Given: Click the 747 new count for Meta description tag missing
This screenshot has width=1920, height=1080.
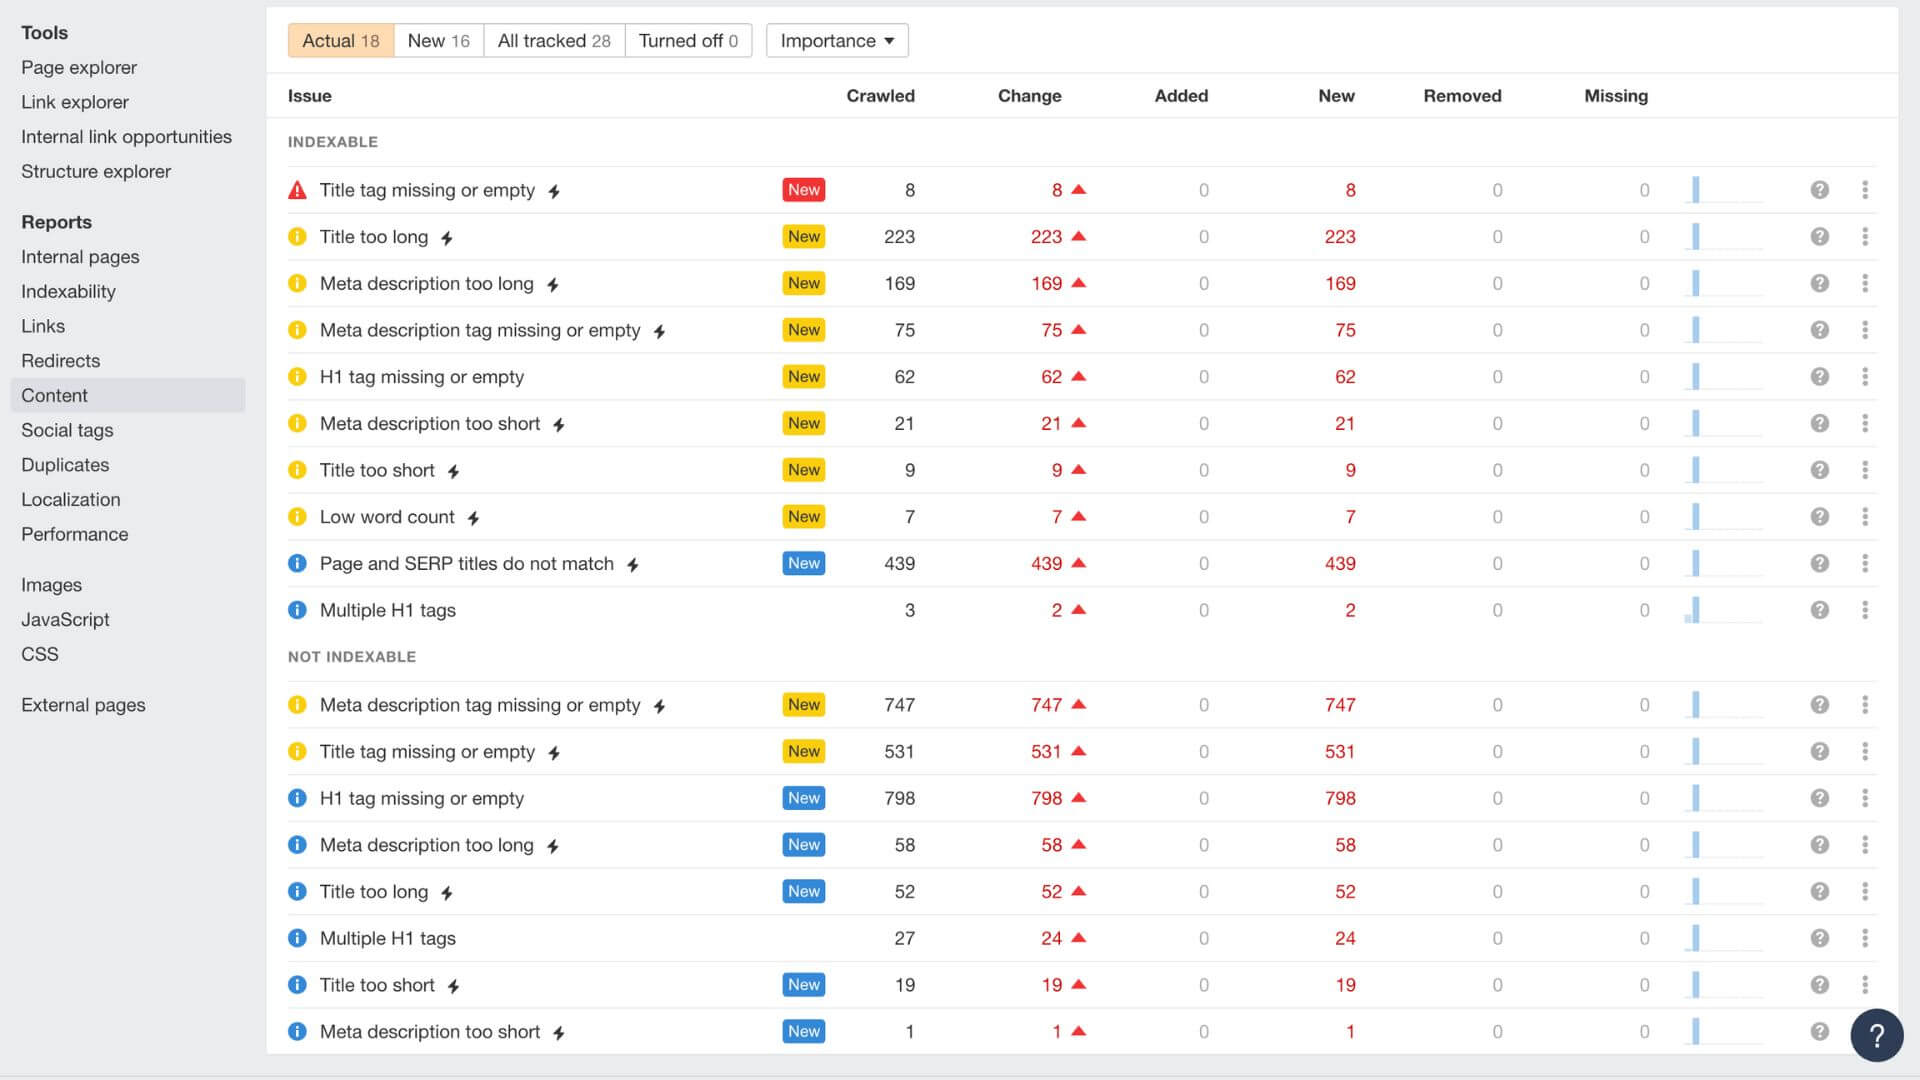Looking at the screenshot, I should [1340, 705].
